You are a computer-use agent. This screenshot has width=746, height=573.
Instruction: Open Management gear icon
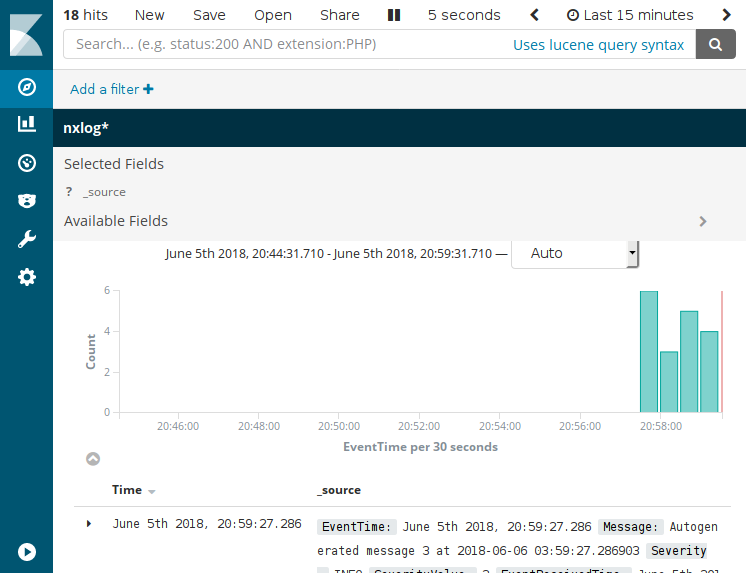pos(27,277)
